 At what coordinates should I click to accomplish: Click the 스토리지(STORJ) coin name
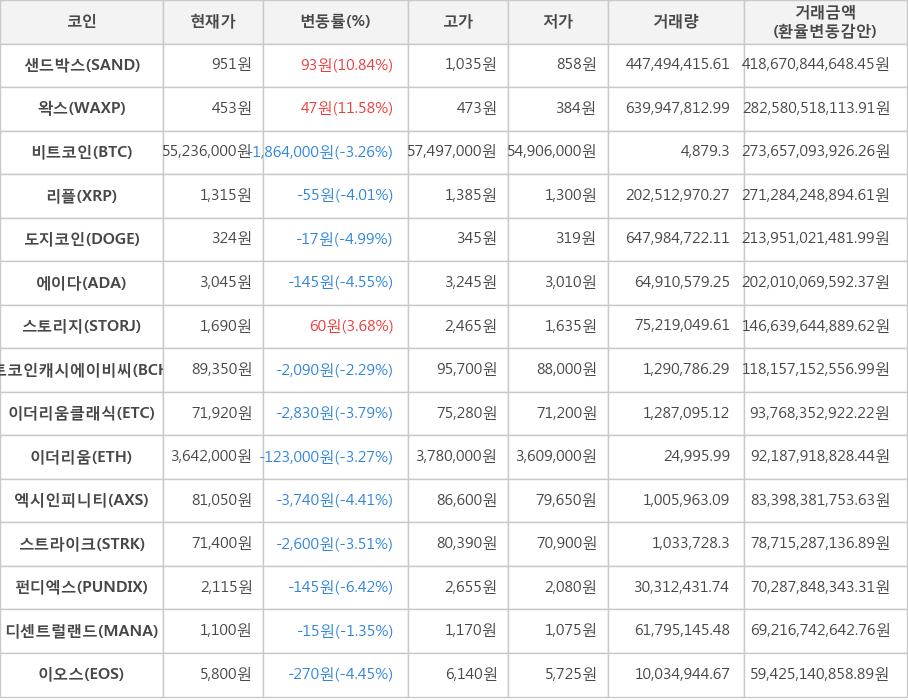82,326
